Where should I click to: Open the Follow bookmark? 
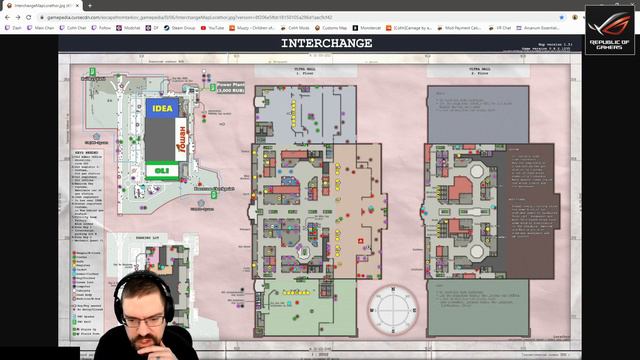pos(102,28)
